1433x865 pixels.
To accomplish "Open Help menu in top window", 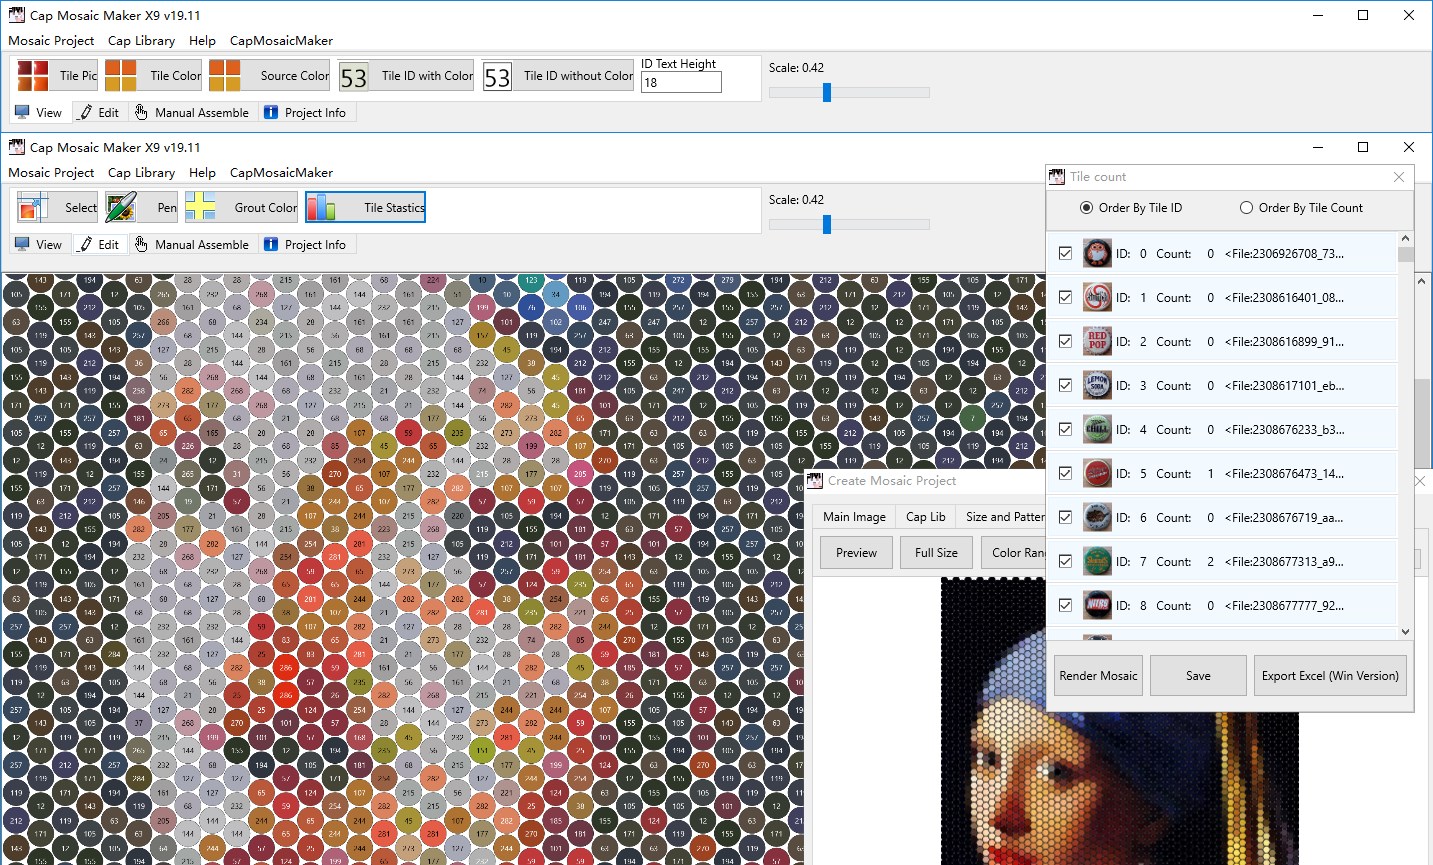I will click(x=202, y=40).
